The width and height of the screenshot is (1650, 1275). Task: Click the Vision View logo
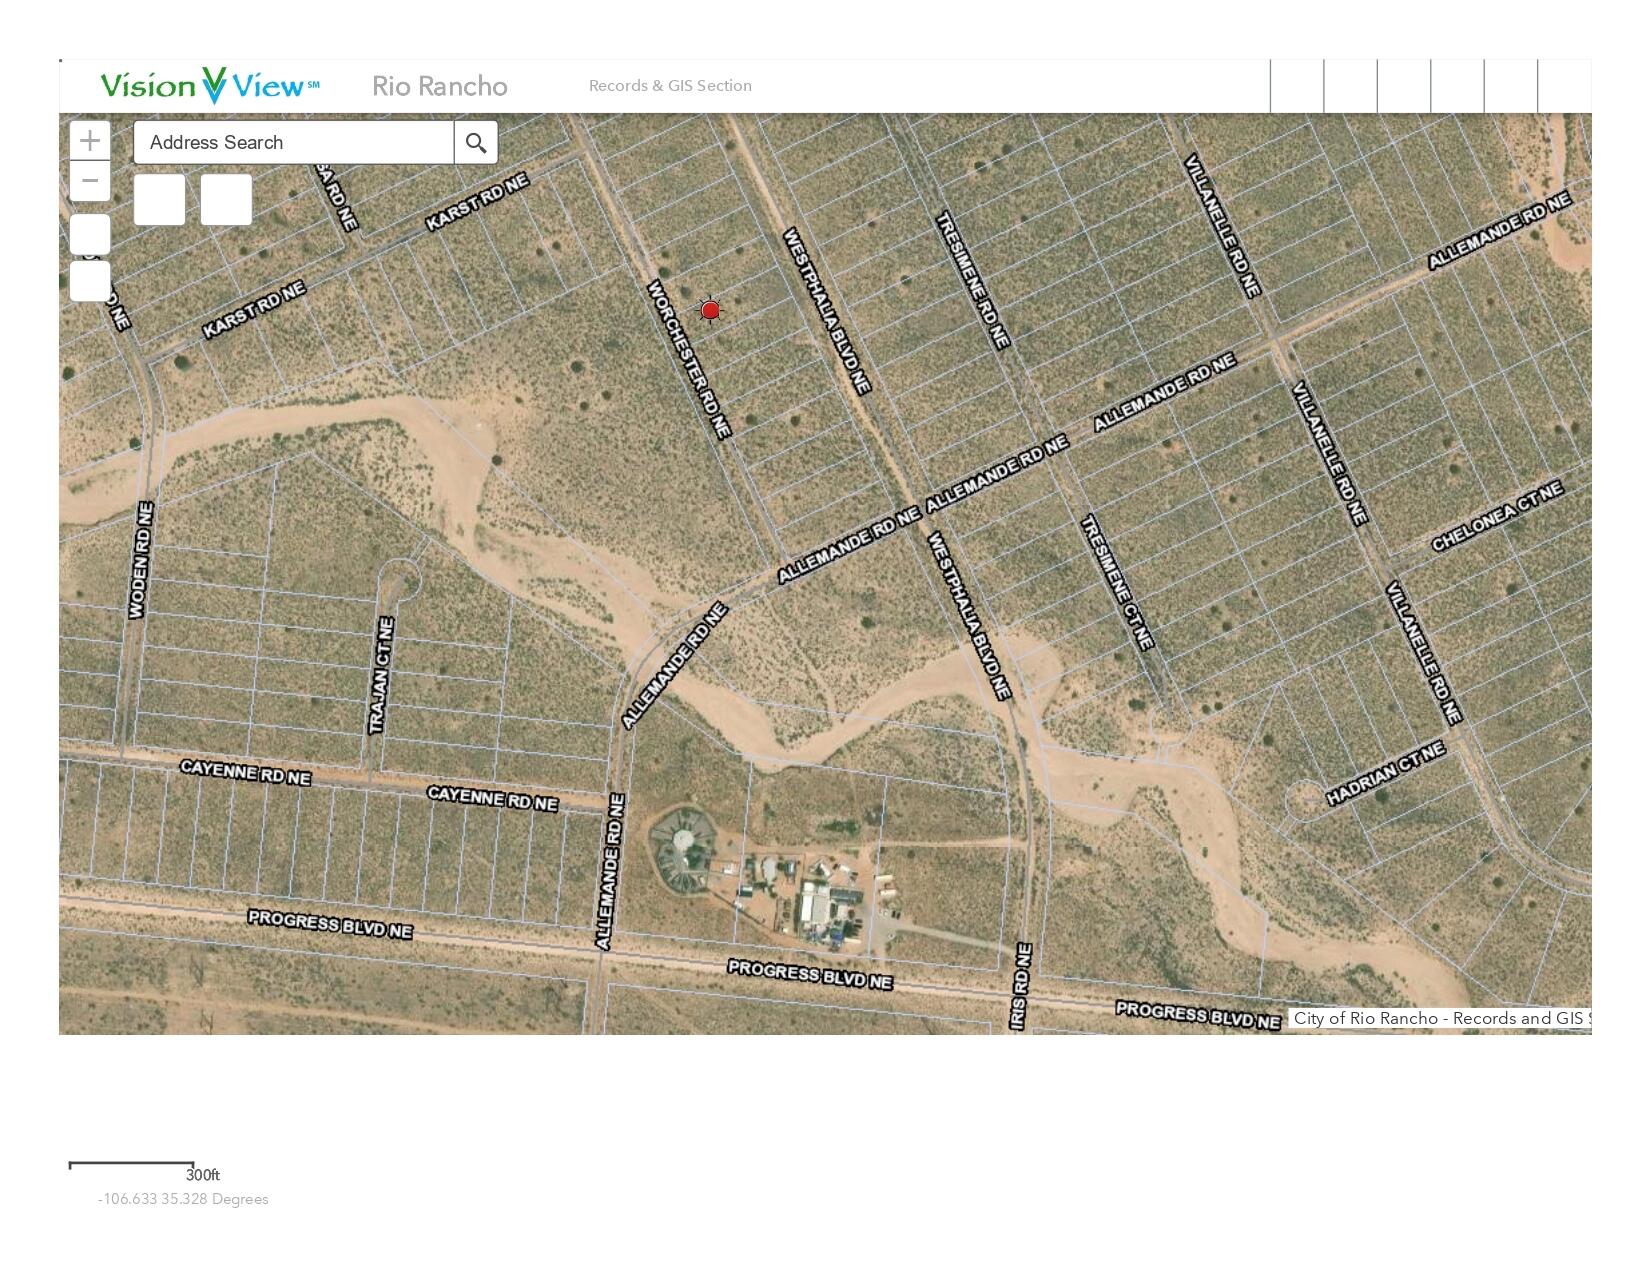coord(210,86)
